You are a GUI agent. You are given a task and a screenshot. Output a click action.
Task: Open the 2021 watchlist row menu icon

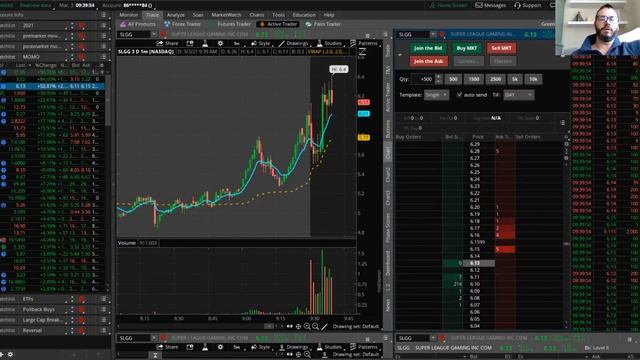pos(103,25)
